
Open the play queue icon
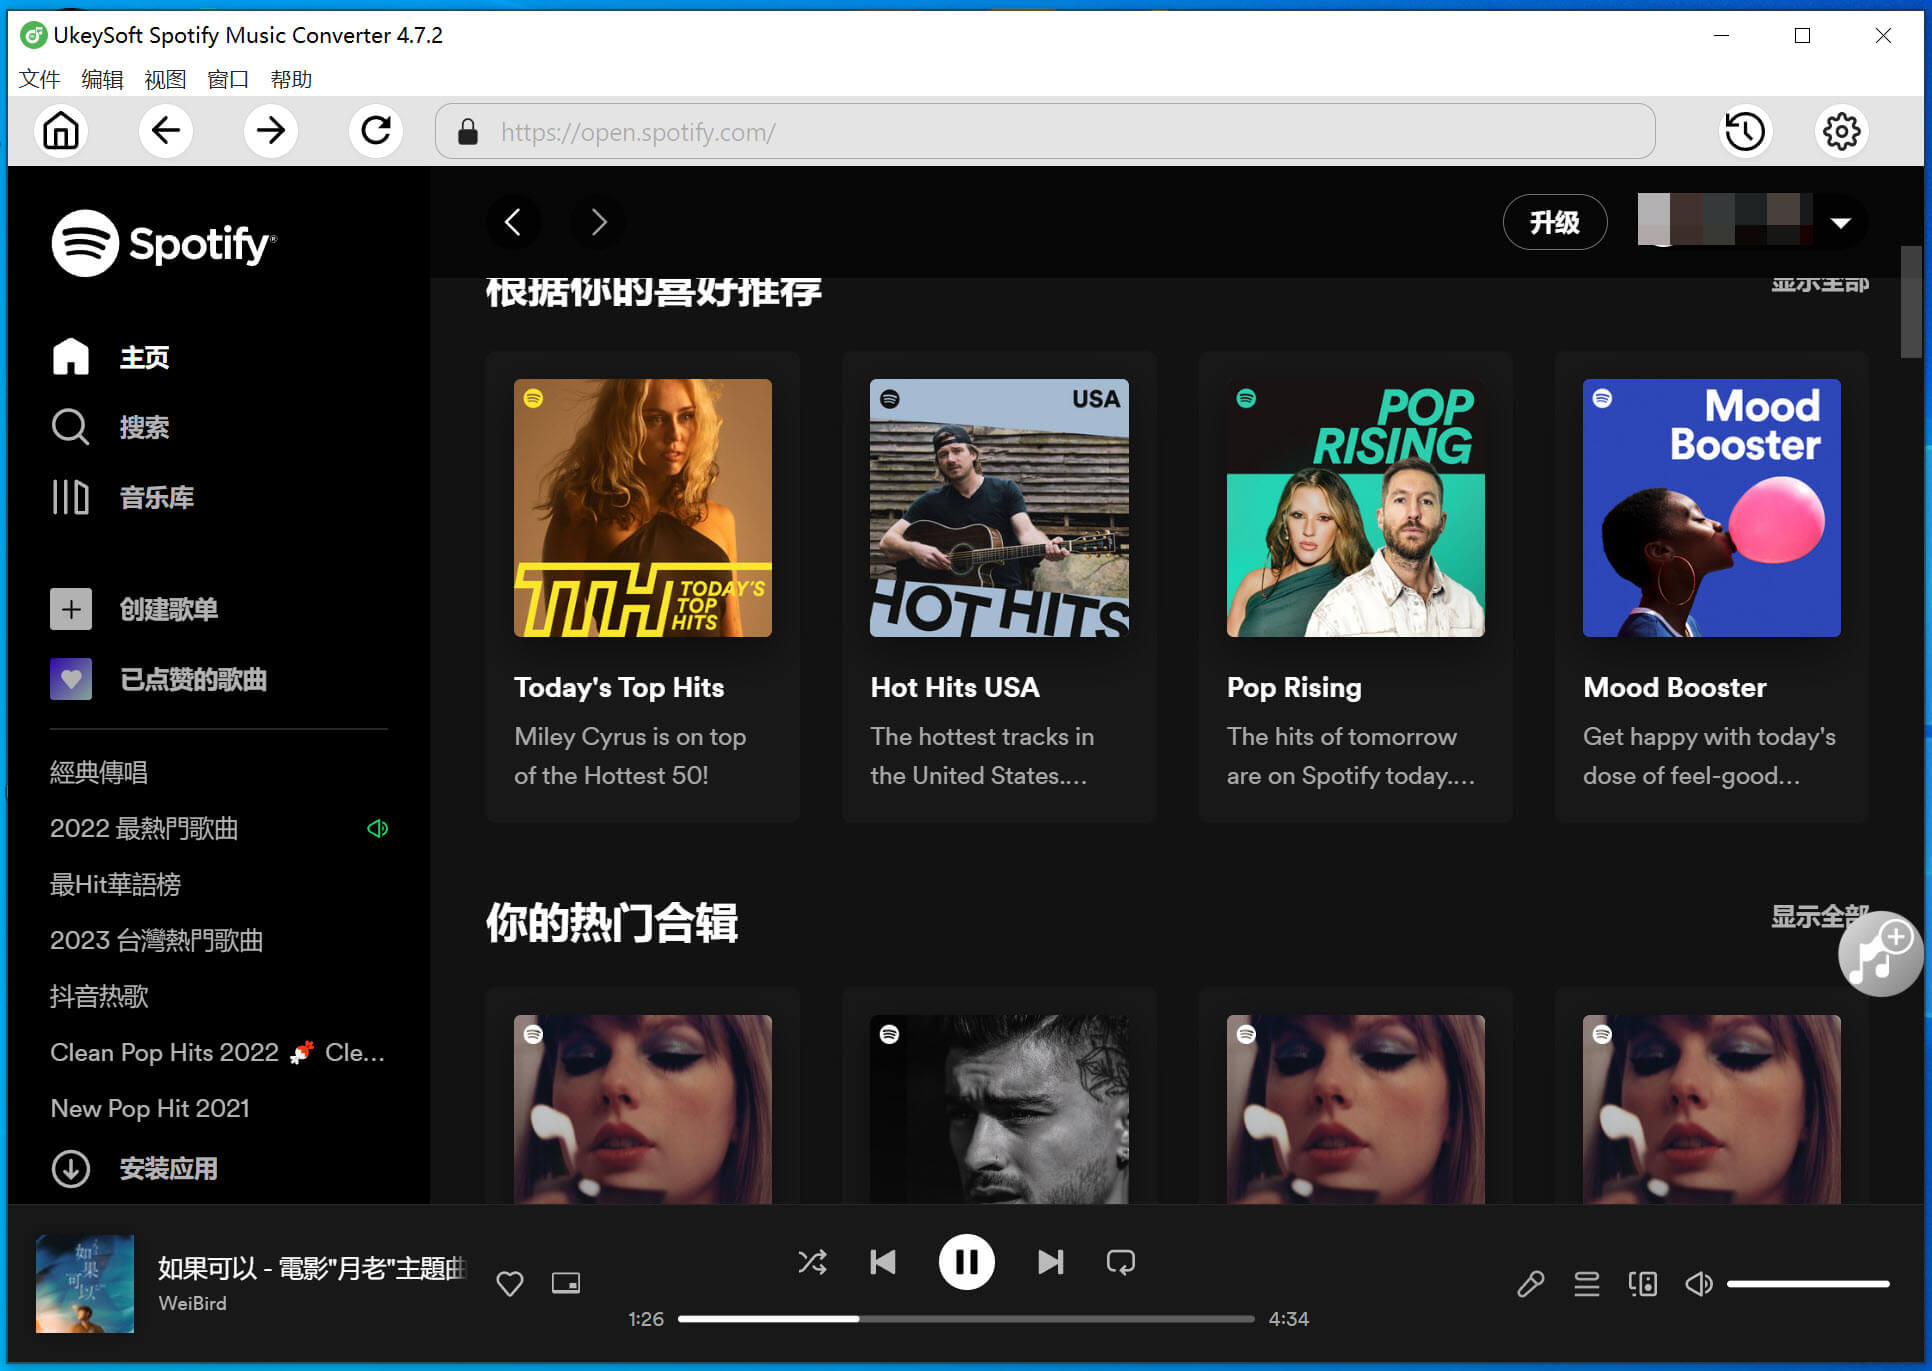(1587, 1284)
